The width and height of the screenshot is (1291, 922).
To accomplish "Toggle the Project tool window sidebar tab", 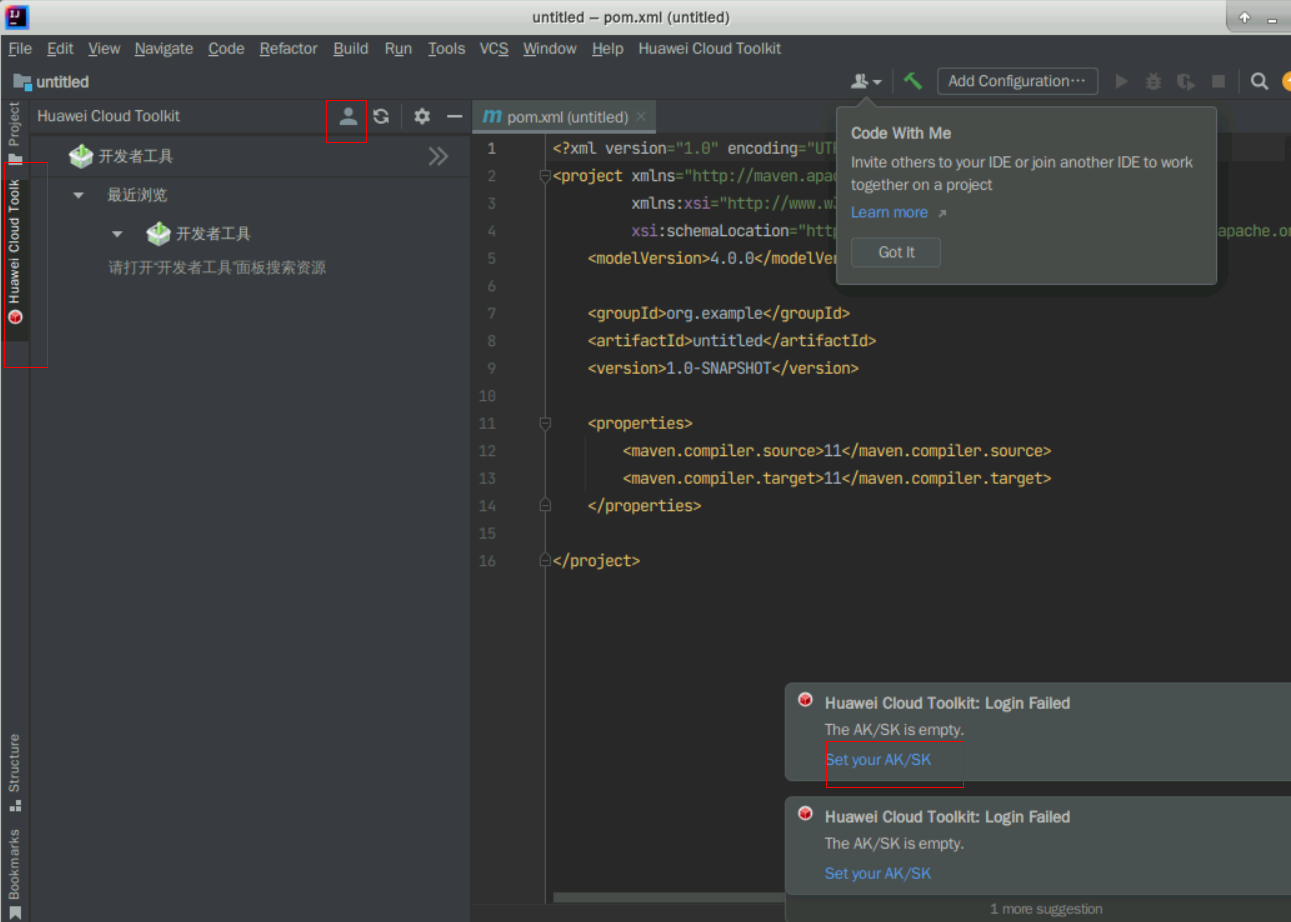I will 14,132.
